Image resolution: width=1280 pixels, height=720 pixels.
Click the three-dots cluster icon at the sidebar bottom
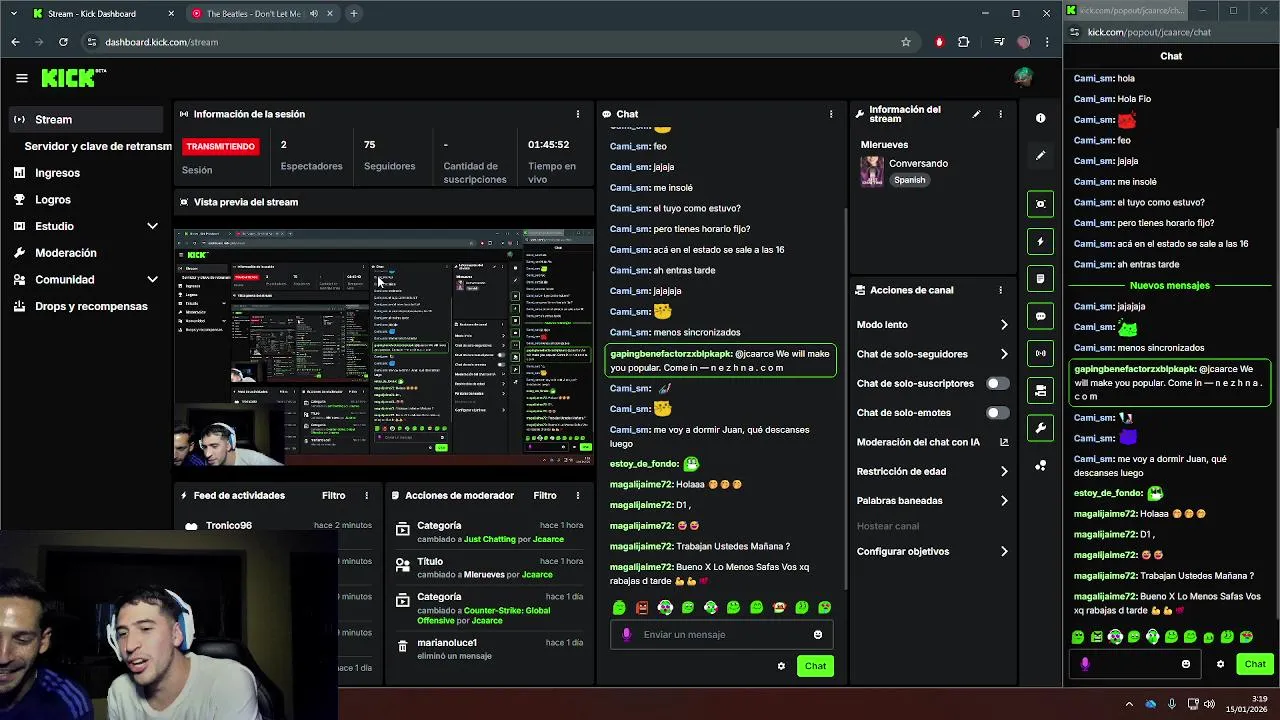(1040, 465)
